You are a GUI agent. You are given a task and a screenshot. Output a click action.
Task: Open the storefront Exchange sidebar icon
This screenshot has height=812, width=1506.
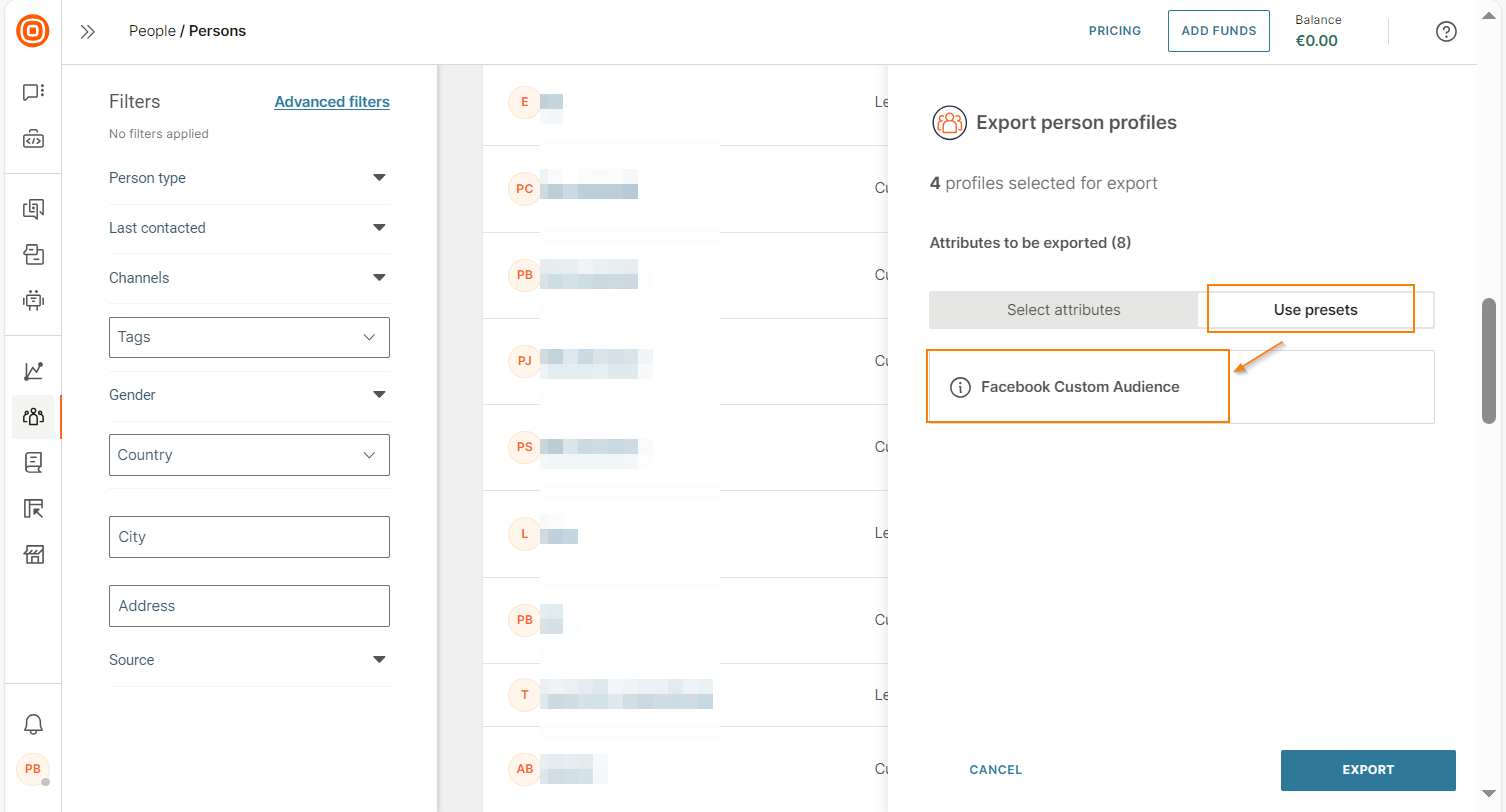(33, 555)
